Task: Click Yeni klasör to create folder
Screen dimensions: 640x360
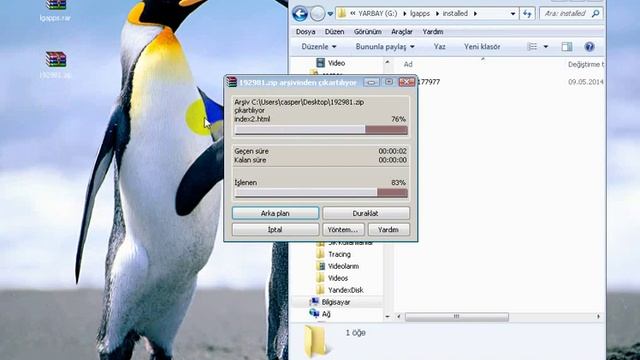Action: click(482, 47)
